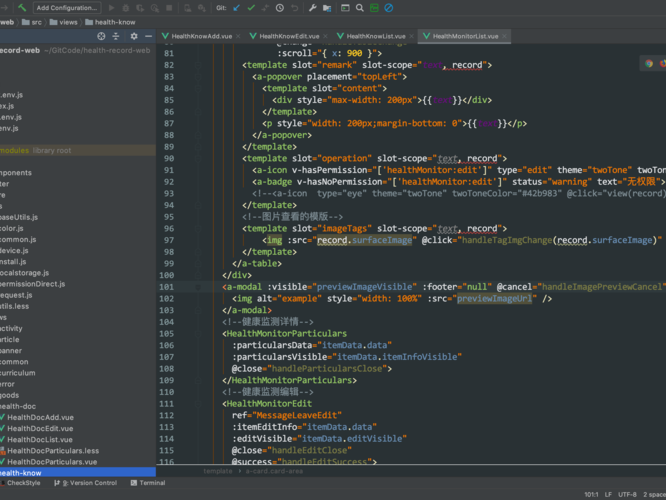This screenshot has height=500, width=666.
Task: Open Project Structure folder icon
Action: 327,8
